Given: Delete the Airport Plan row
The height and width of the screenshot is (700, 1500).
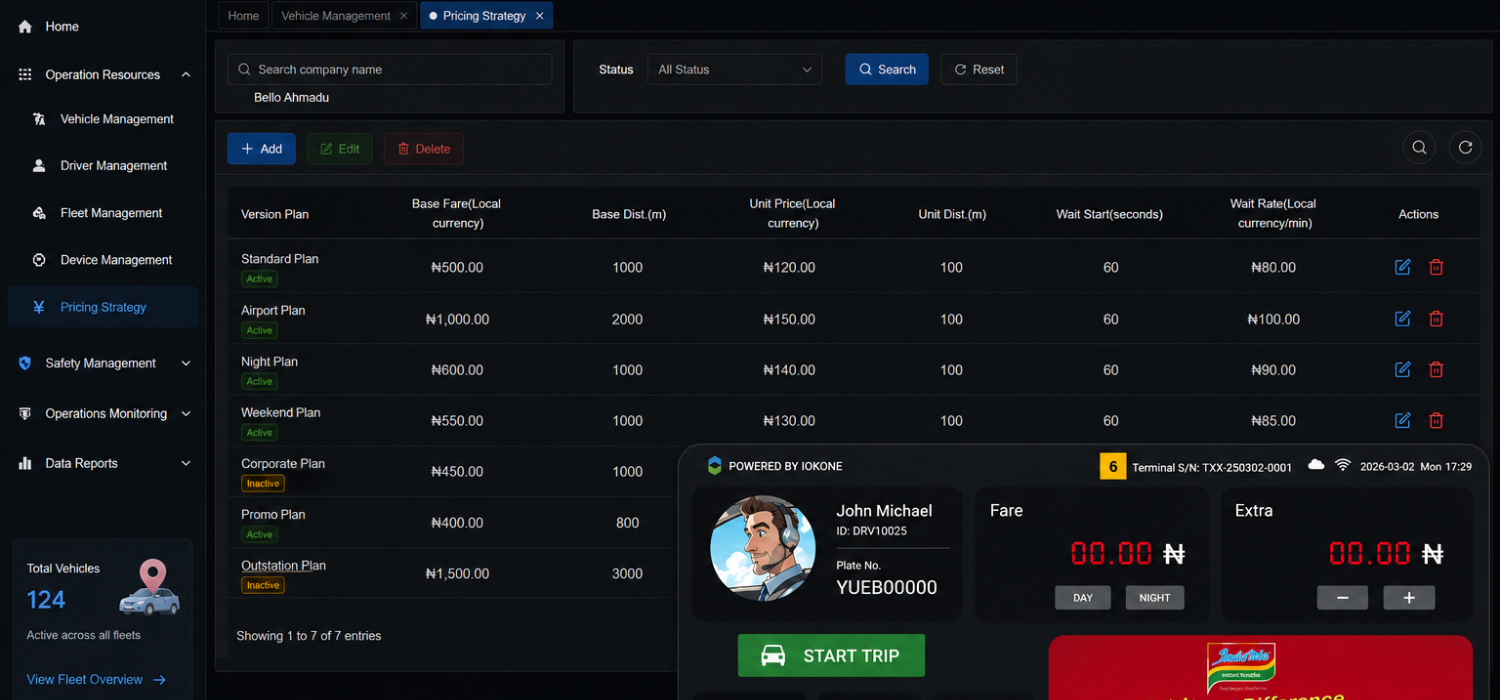Looking at the screenshot, I should click(x=1436, y=318).
